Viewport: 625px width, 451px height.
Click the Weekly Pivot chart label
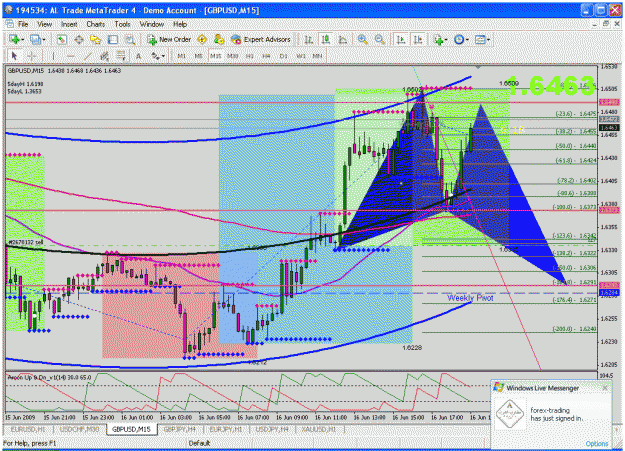tap(470, 298)
